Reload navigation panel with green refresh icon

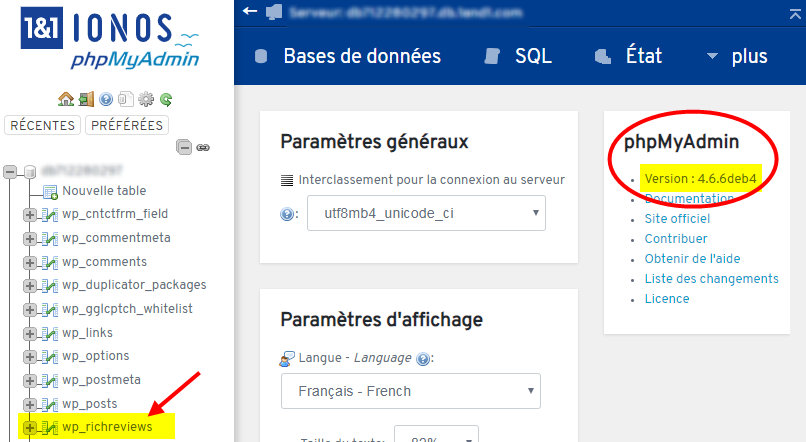coord(166,99)
